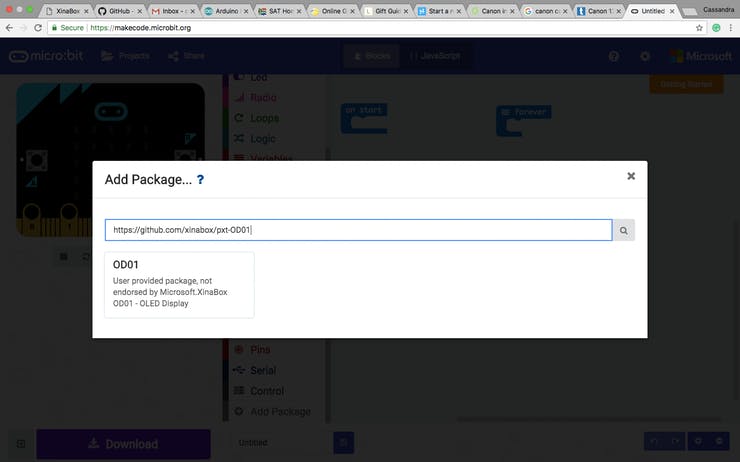Click the zoom out button
The height and width of the screenshot is (462, 740).
click(x=719, y=442)
